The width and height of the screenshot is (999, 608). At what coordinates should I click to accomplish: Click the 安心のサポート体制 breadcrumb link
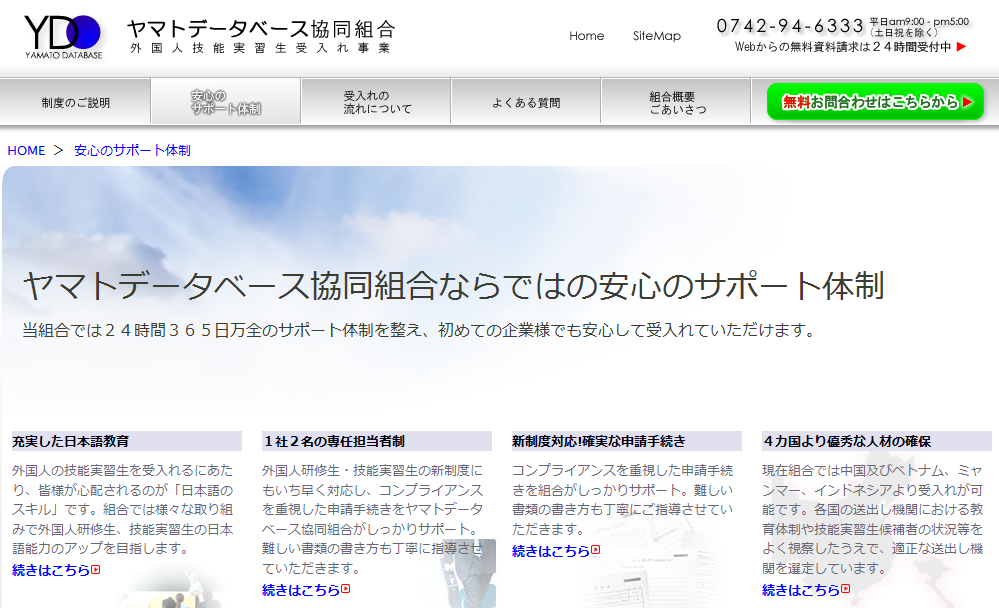[x=132, y=150]
